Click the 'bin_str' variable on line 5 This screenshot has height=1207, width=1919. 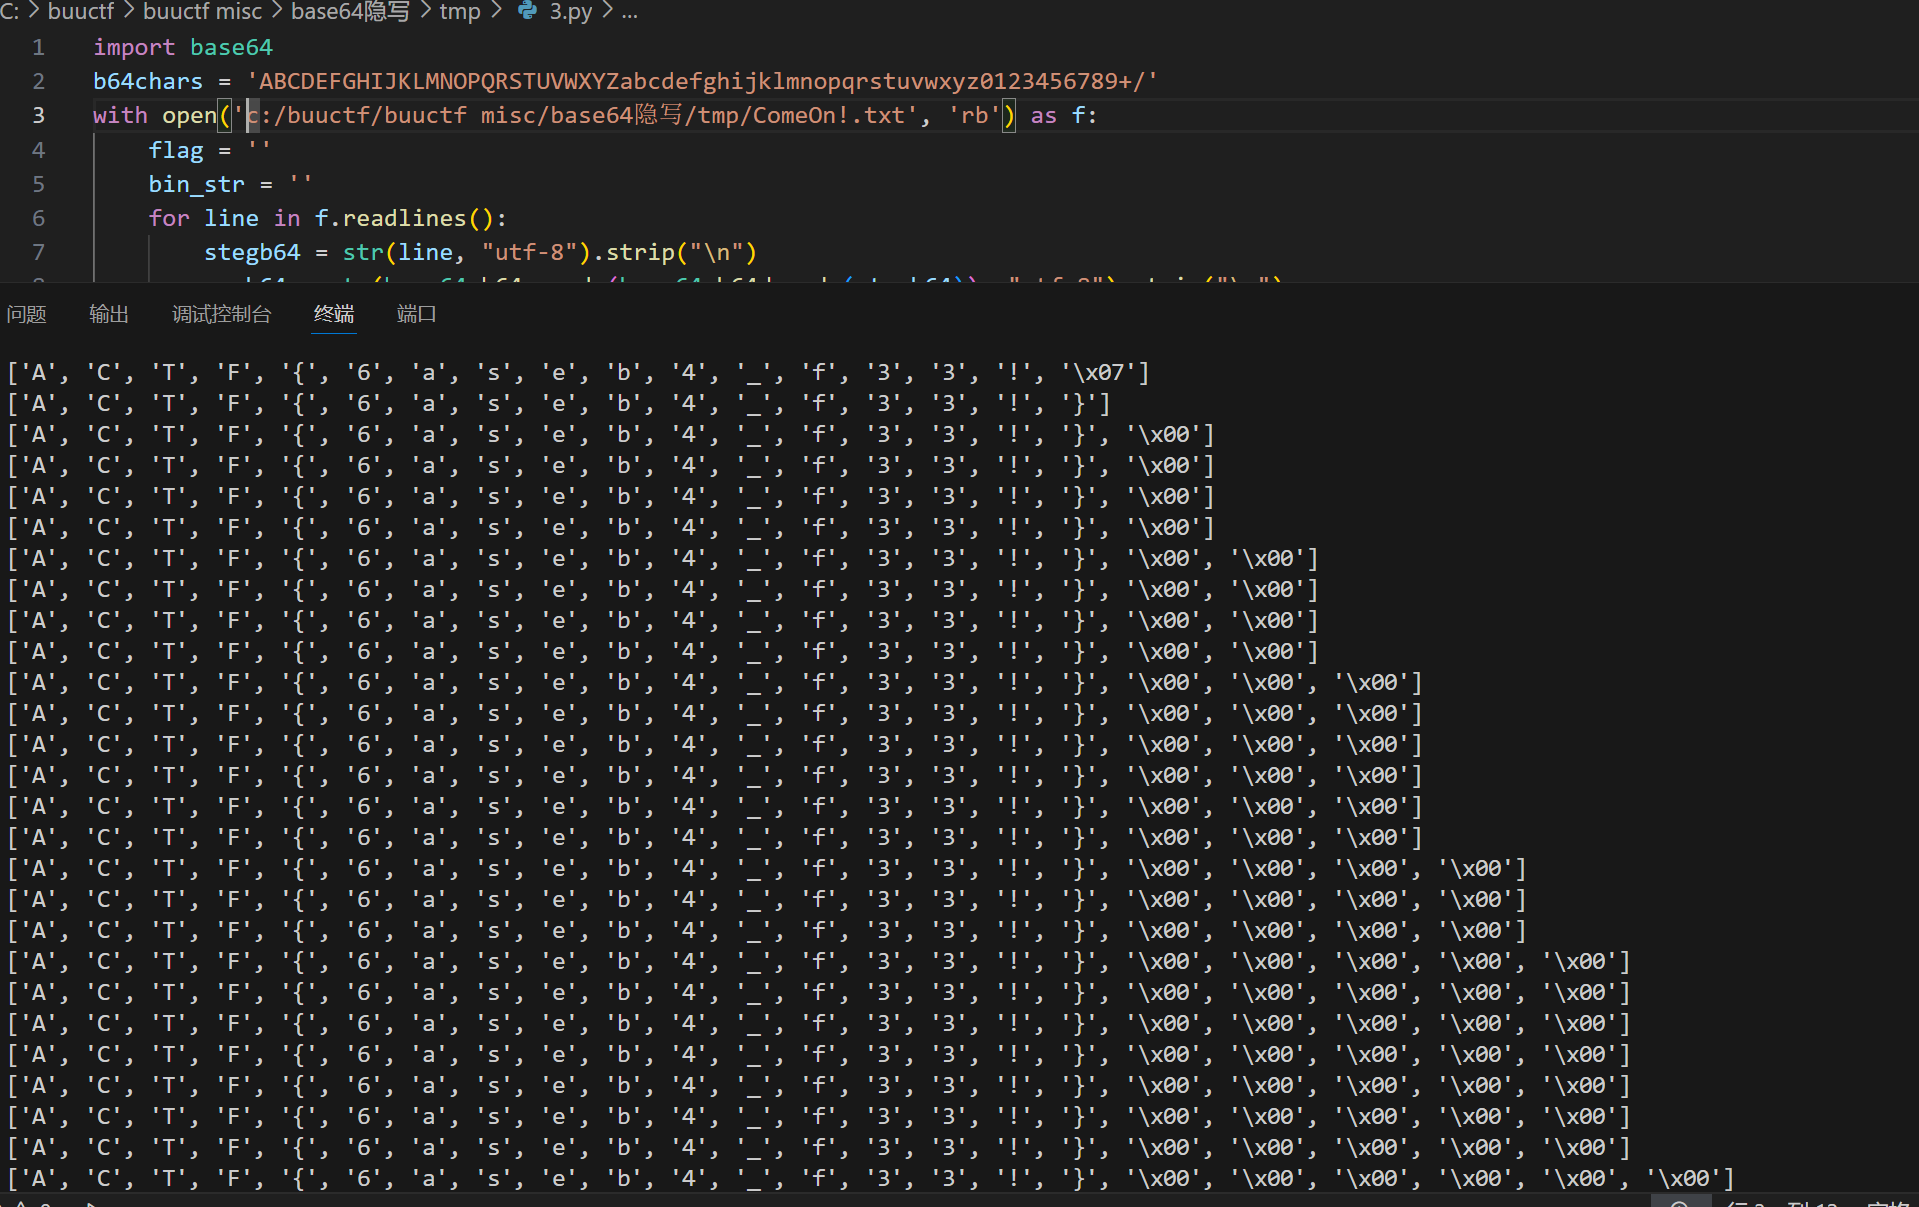click(x=196, y=184)
